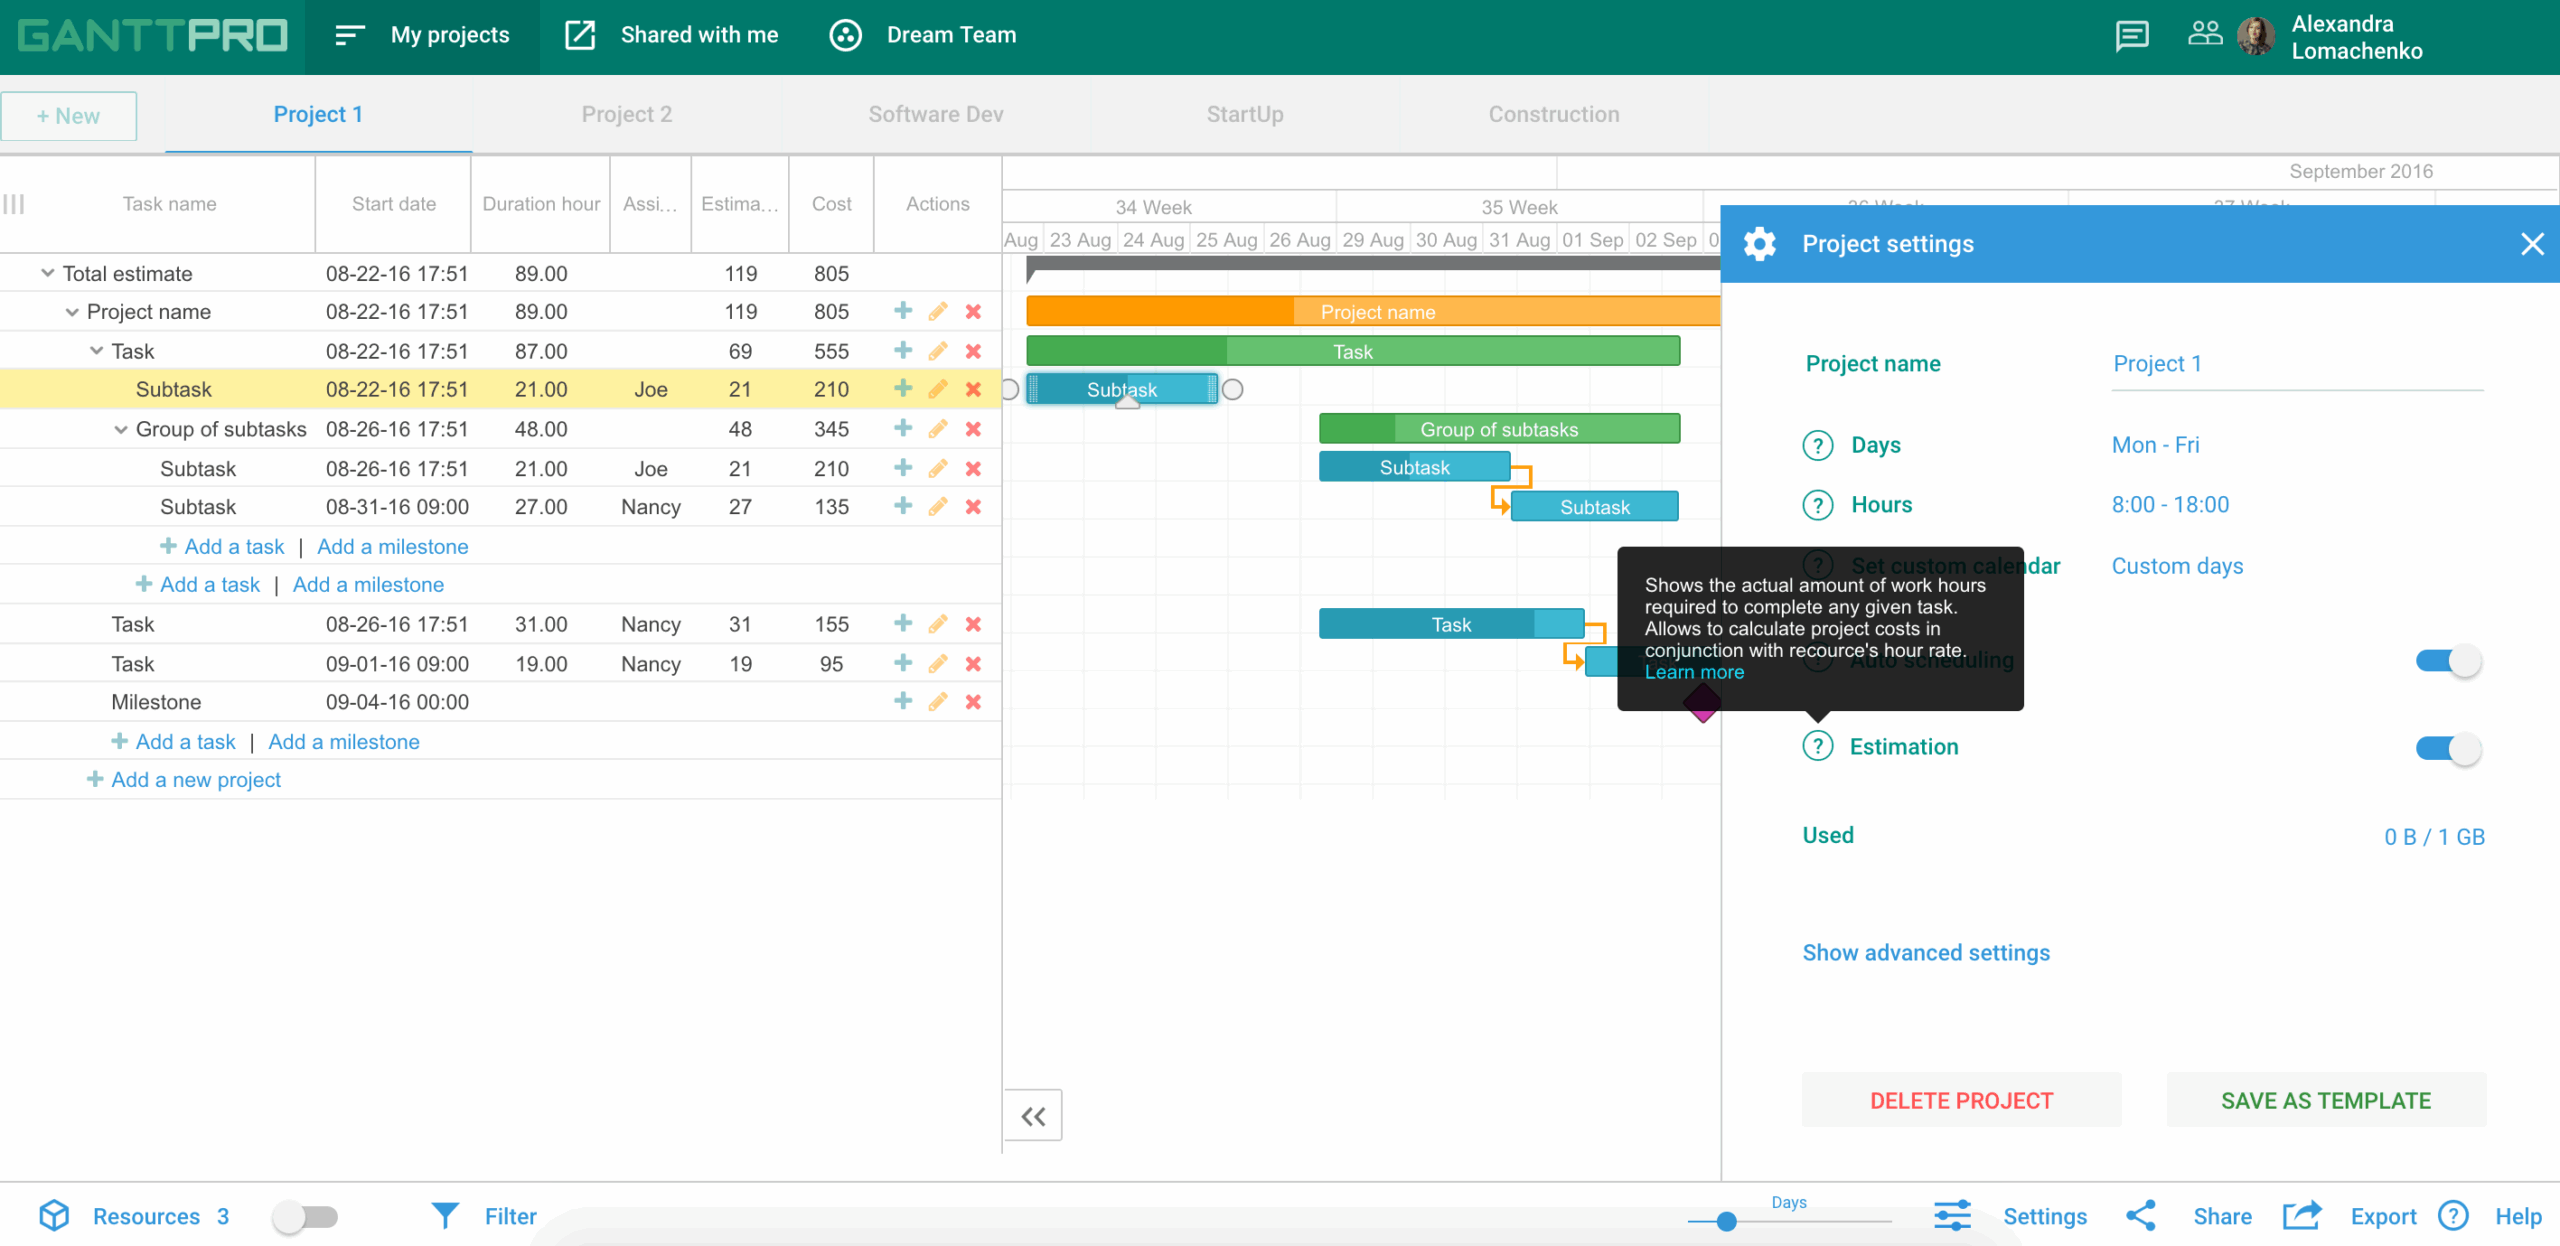Viewport: 2560px width, 1246px height.
Task: Click DELETE PROJECT button
Action: tap(1960, 1099)
